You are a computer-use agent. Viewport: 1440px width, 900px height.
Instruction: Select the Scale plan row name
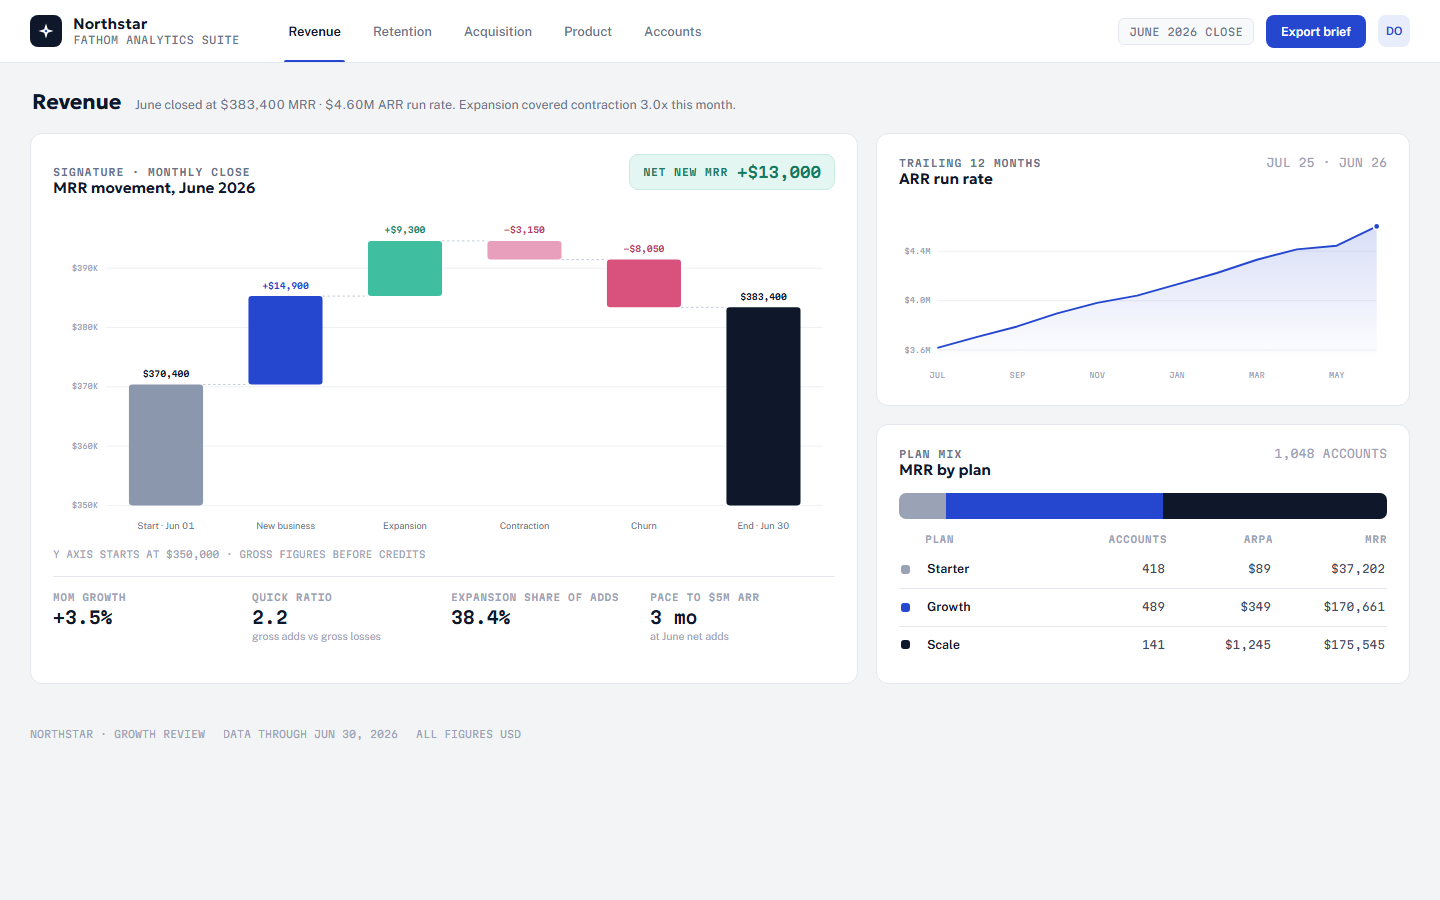pos(943,645)
